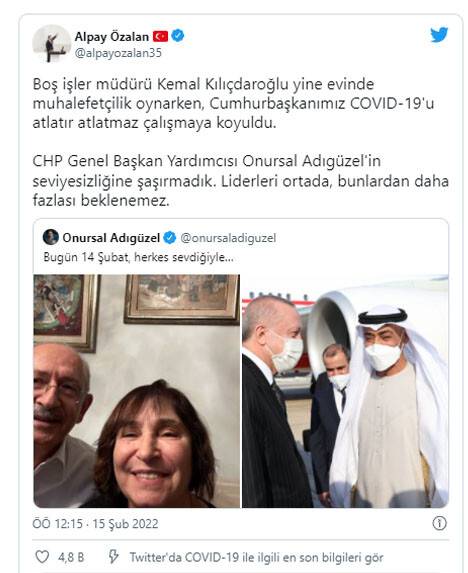
Task: Open the tweet info circle icon
Action: pyautogui.click(x=440, y=523)
